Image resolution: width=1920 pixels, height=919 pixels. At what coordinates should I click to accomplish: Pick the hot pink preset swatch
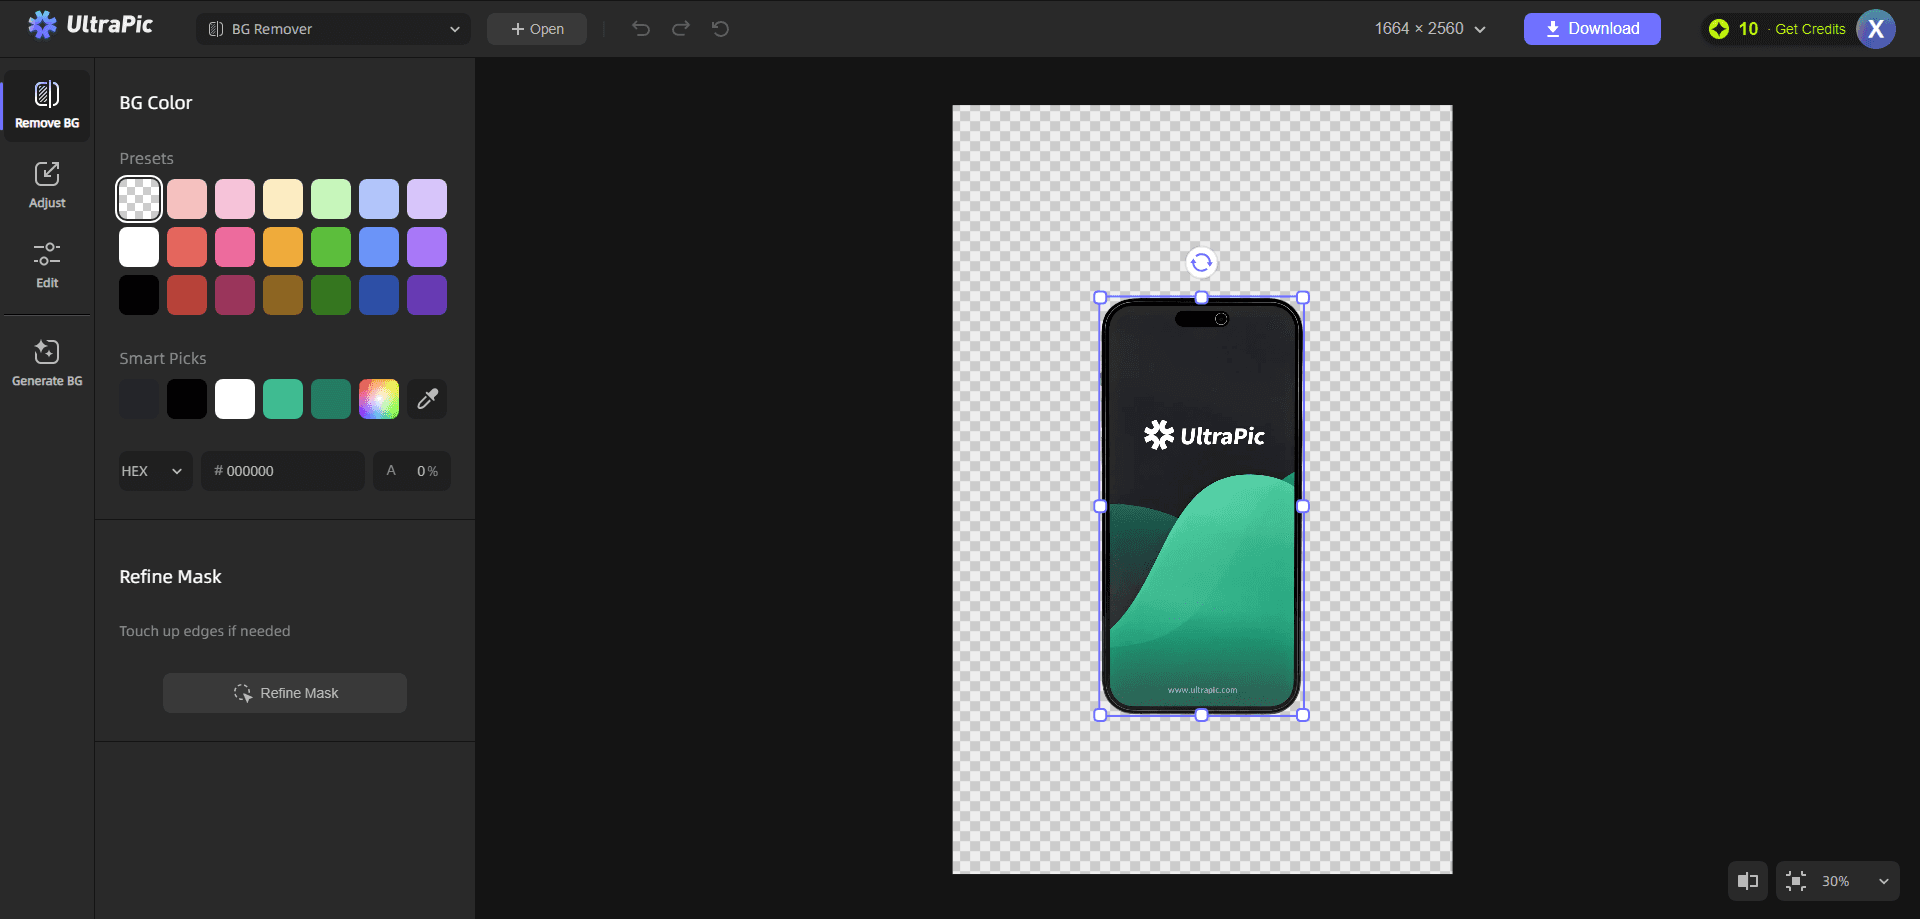(235, 247)
